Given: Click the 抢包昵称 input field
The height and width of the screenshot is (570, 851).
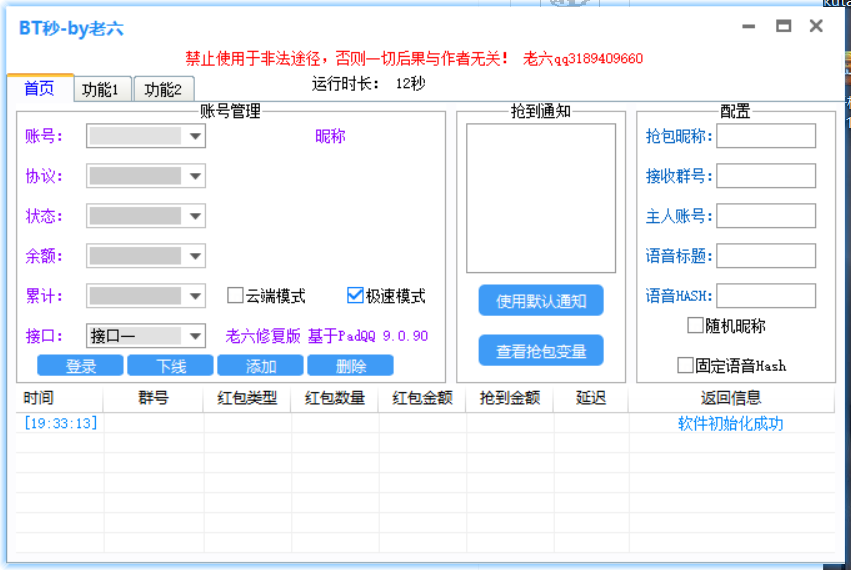Looking at the screenshot, I should (765, 136).
